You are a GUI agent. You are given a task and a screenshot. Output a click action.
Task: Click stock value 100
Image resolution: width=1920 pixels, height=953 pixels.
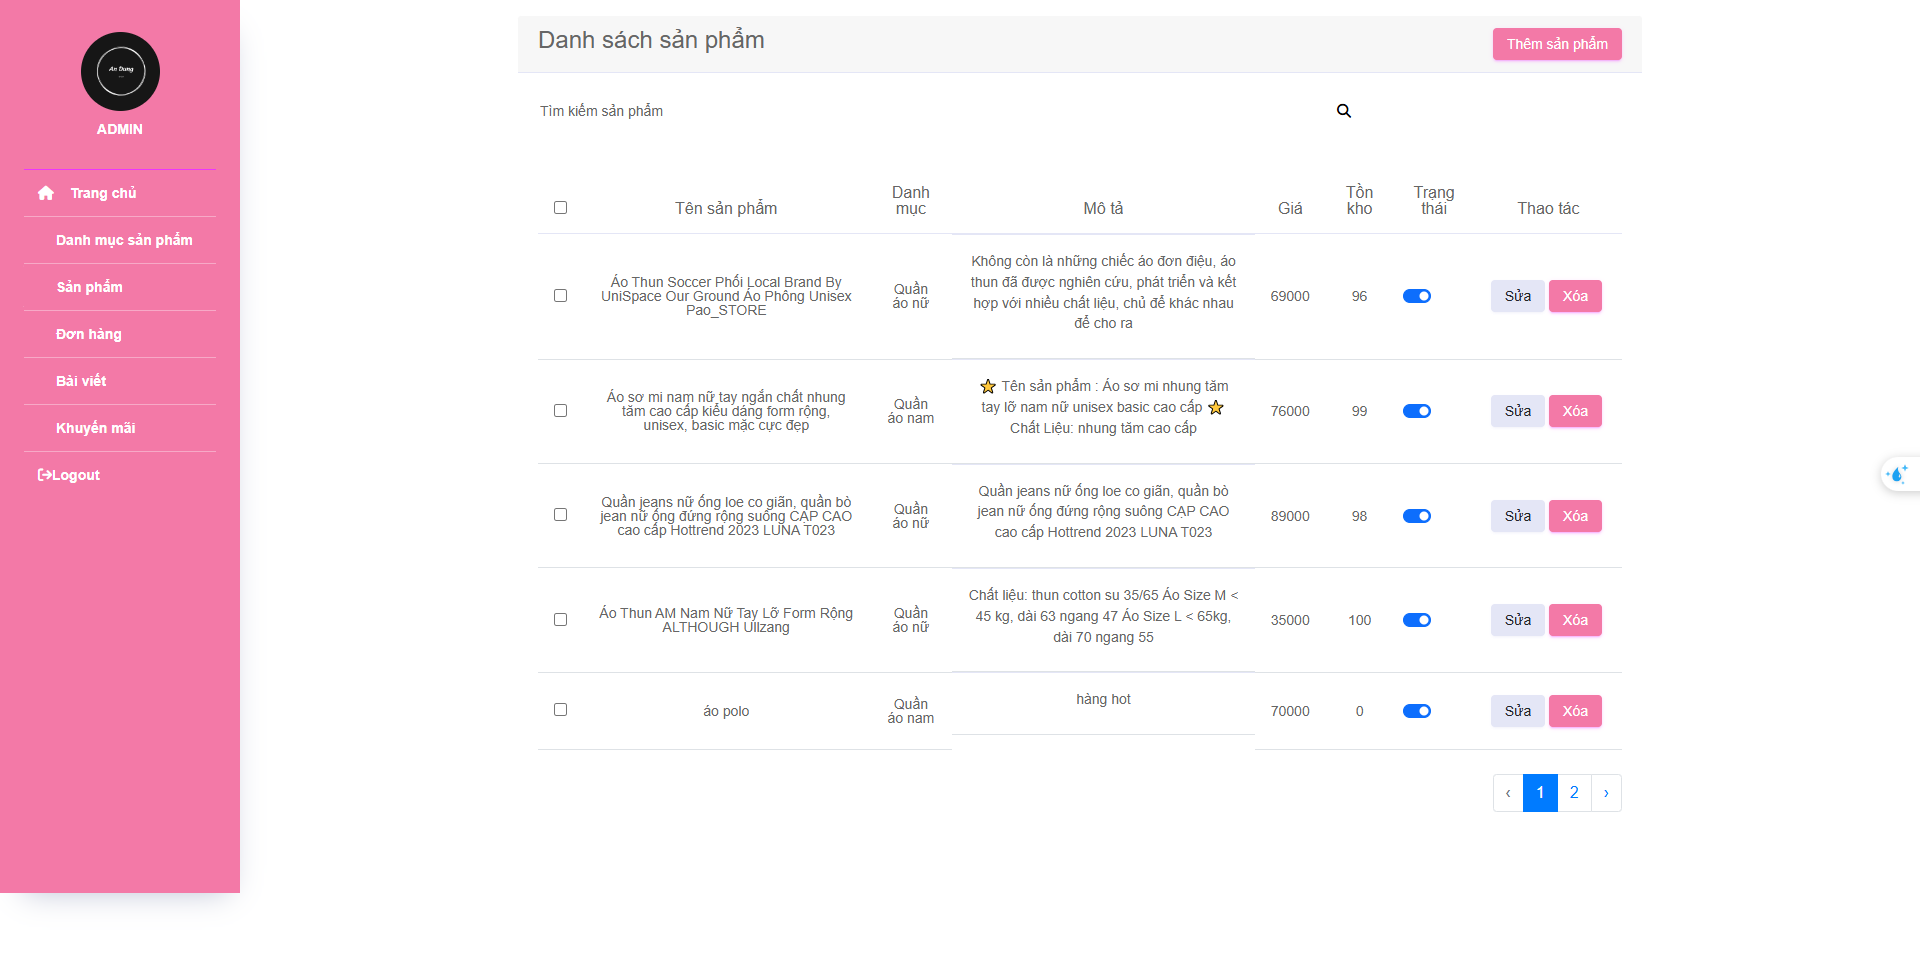pyautogui.click(x=1359, y=620)
